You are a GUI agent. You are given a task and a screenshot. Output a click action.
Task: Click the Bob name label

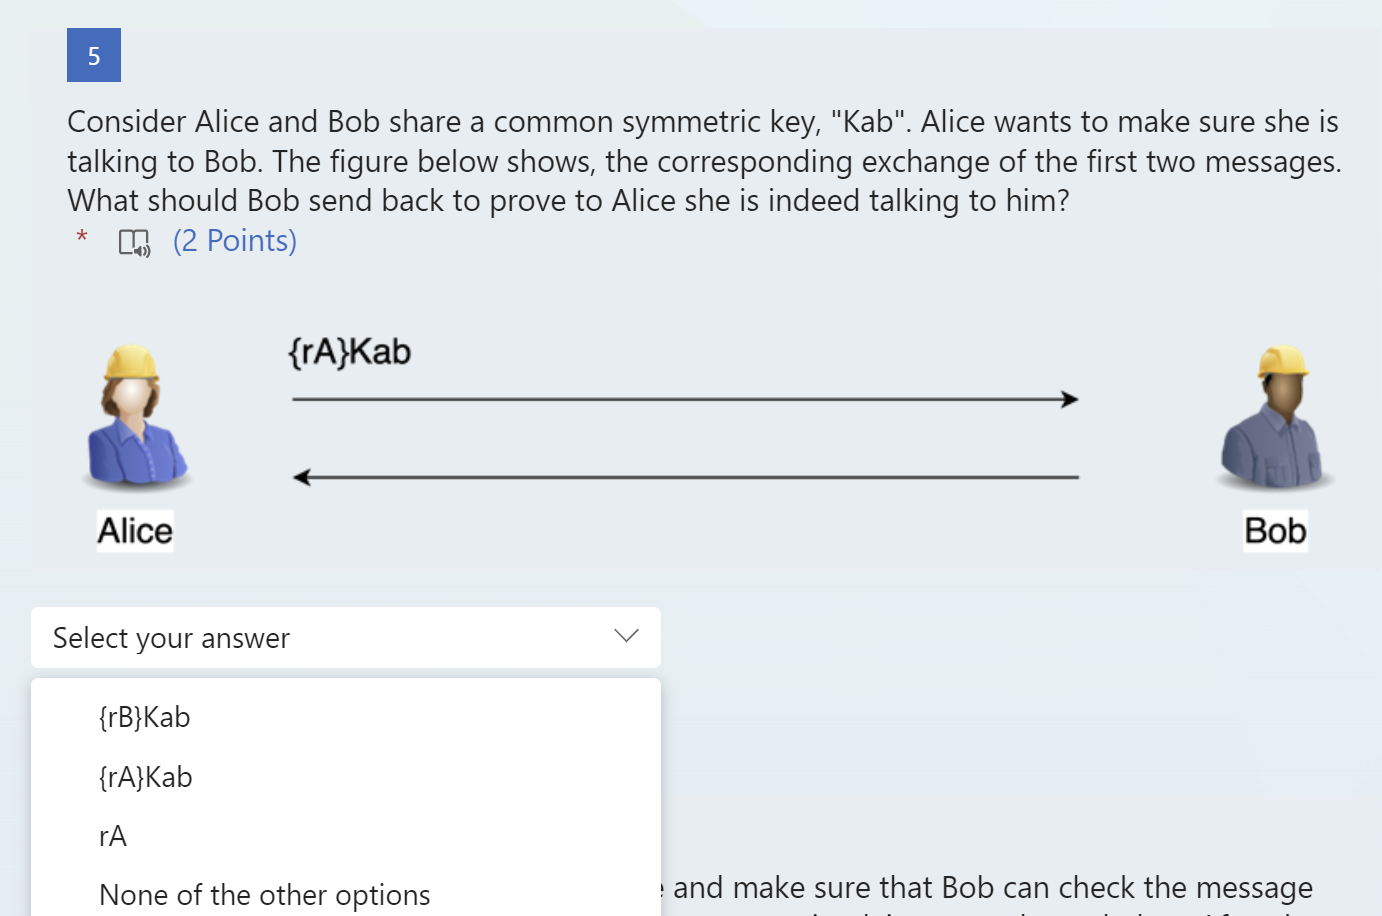tap(1274, 531)
